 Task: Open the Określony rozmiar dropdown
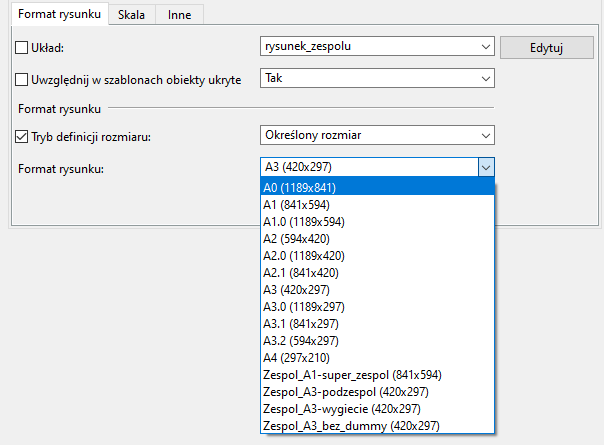(x=377, y=135)
